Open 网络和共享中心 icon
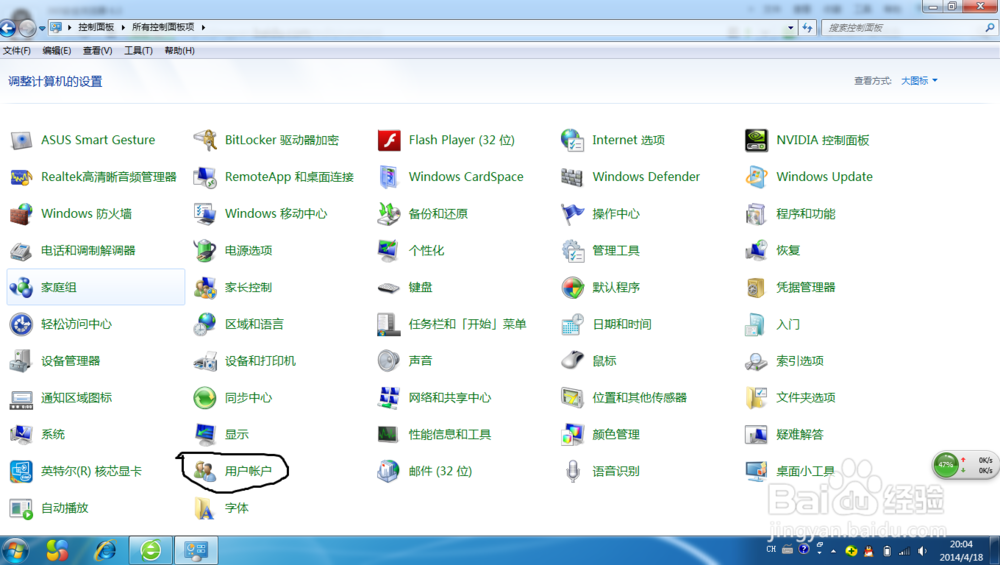 388,397
